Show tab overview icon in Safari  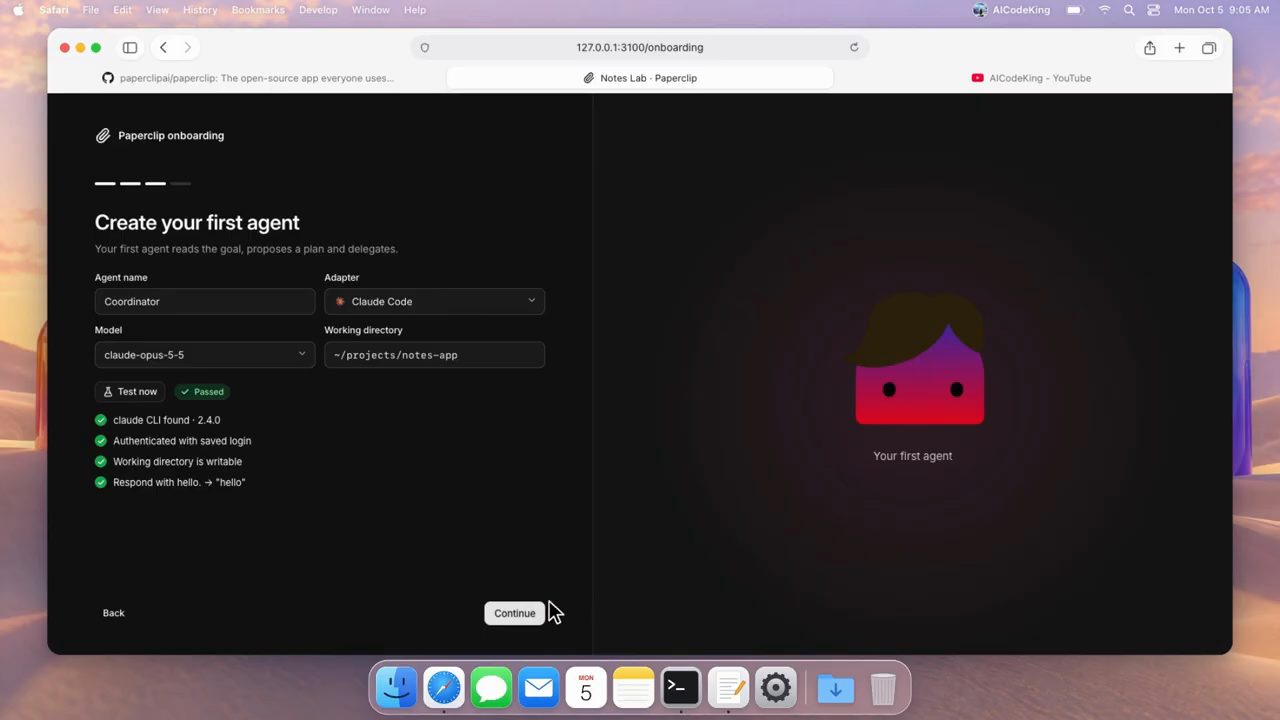point(1209,47)
